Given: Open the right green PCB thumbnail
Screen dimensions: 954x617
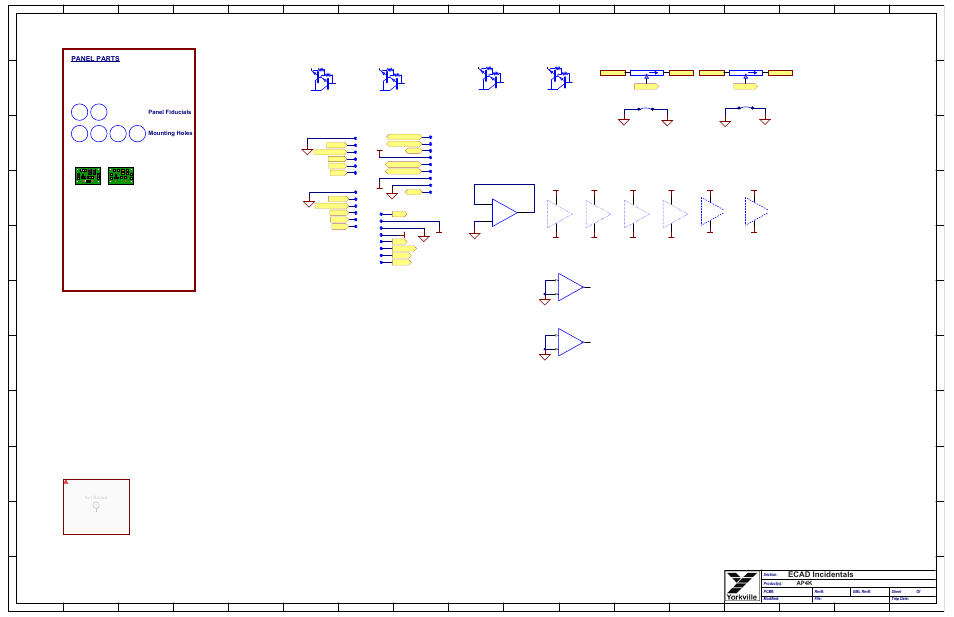Looking at the screenshot, I should [121, 176].
